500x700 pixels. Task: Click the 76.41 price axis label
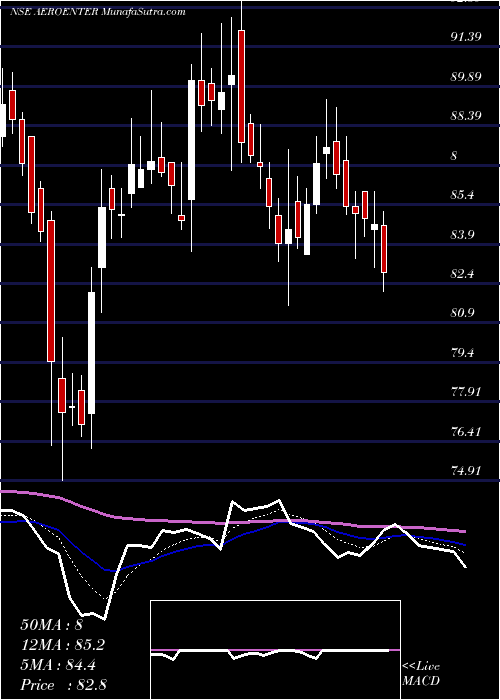(466, 432)
